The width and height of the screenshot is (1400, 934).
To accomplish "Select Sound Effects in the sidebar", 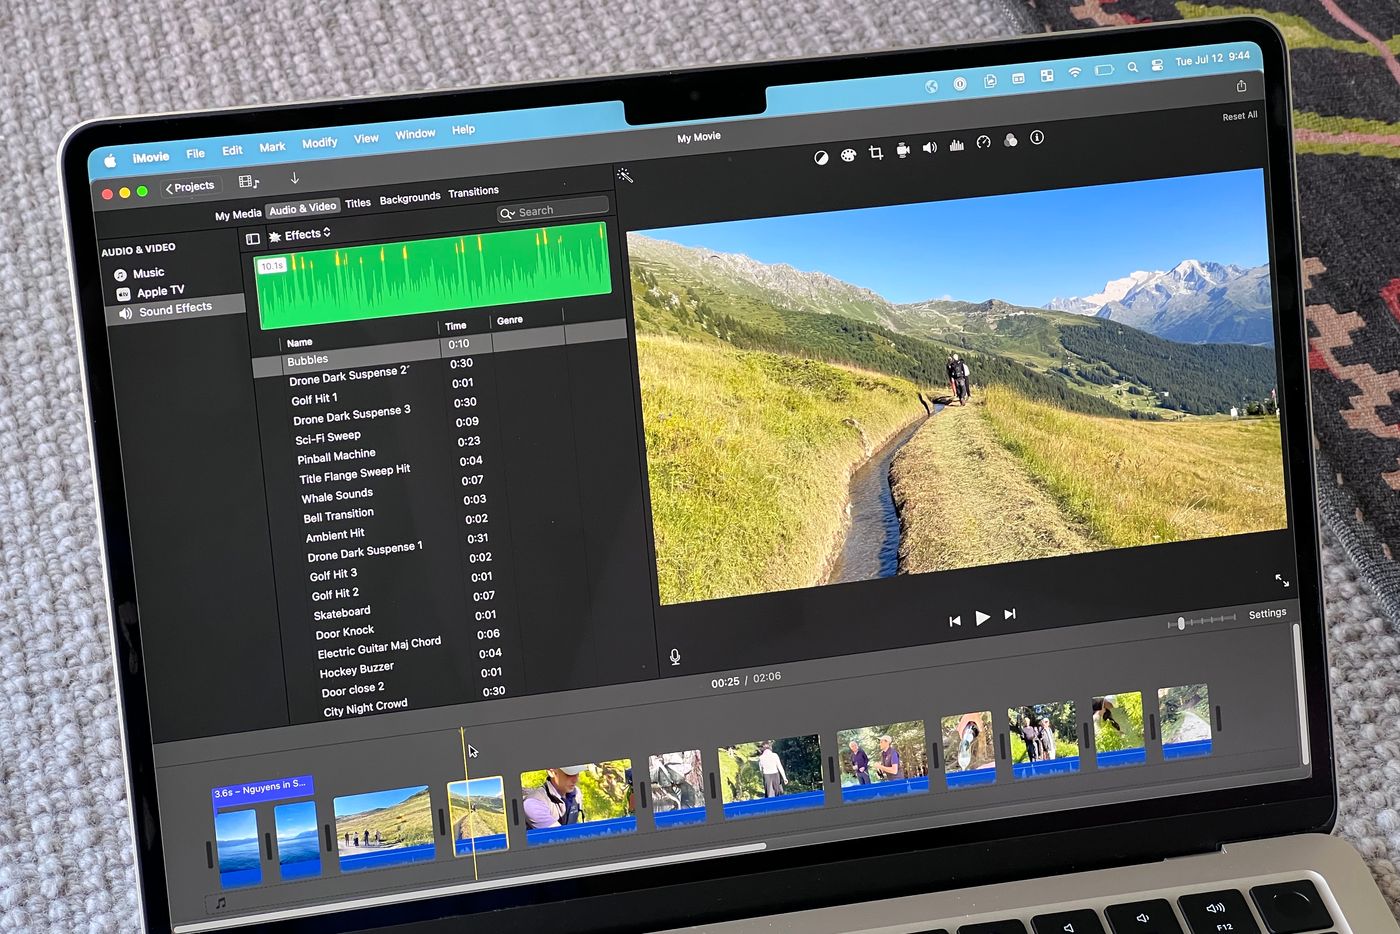I will click(175, 309).
